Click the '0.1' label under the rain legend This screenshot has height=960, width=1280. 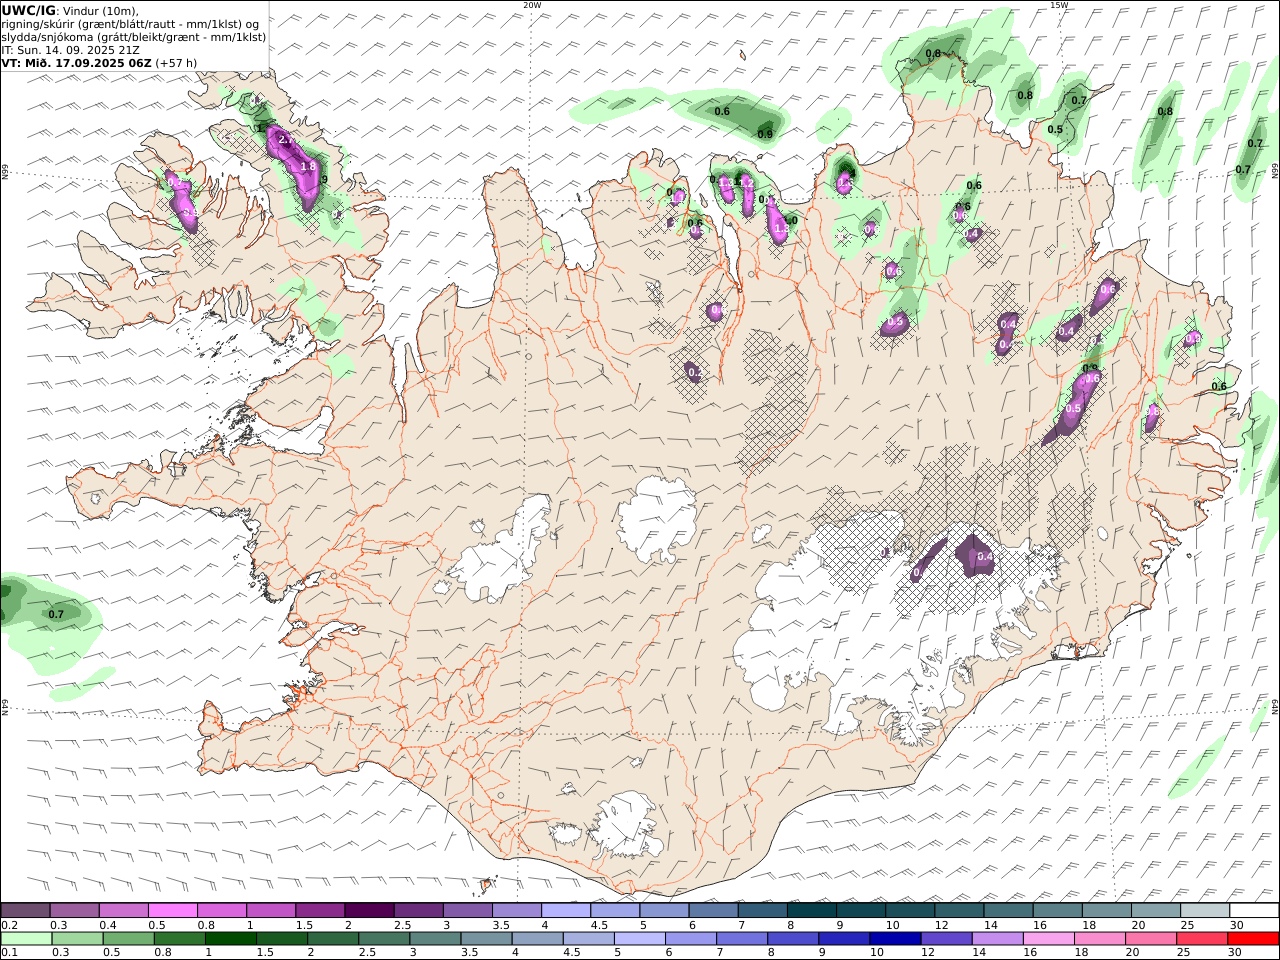click(10, 953)
